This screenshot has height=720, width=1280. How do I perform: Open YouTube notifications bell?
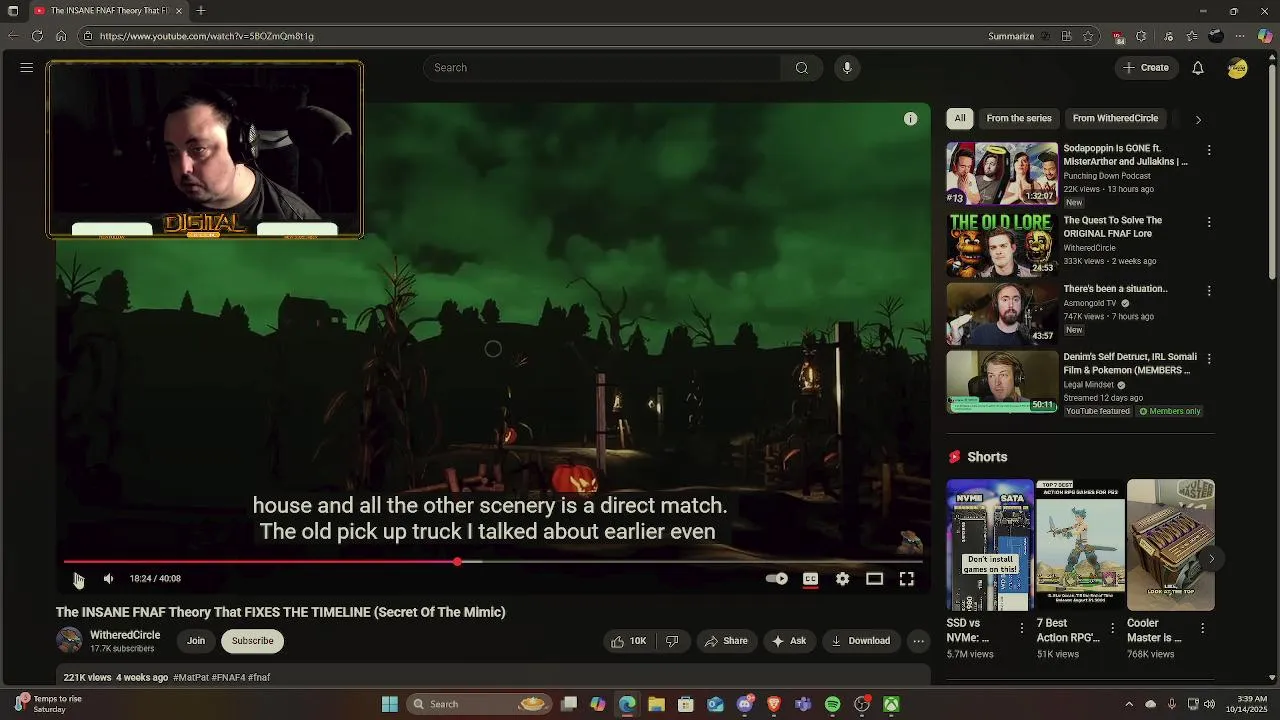[1198, 68]
